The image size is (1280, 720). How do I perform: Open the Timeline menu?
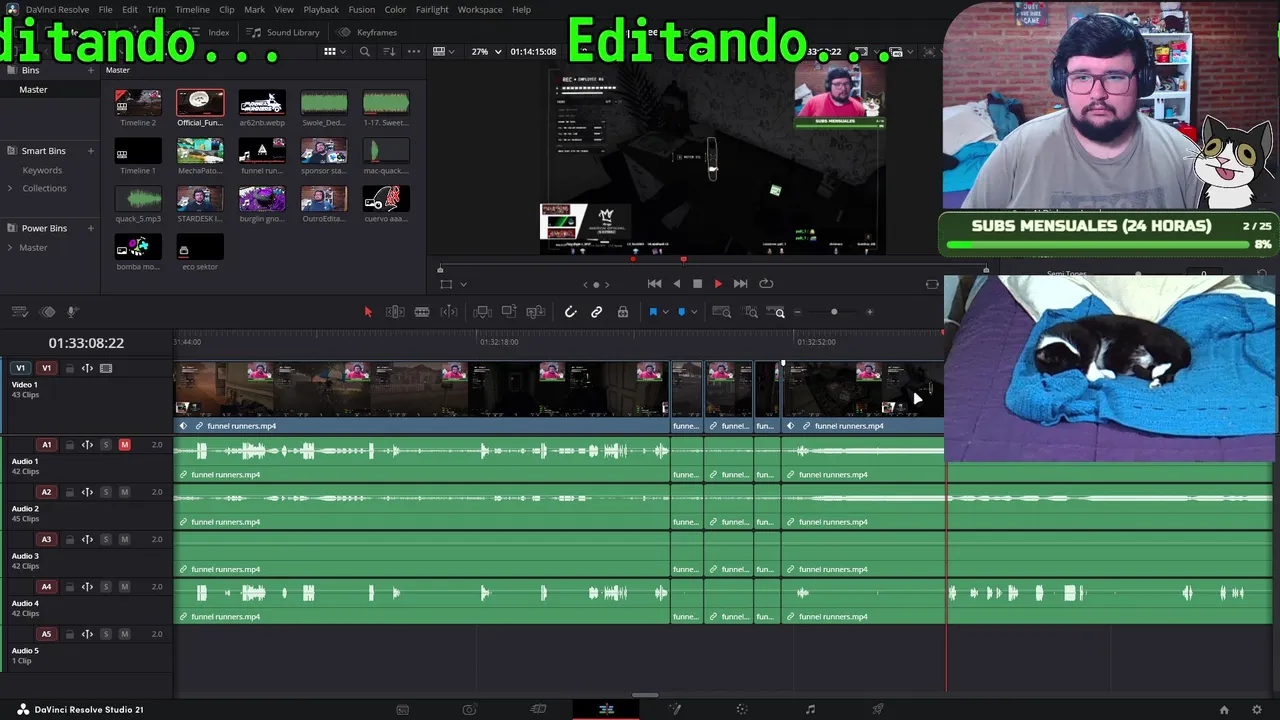click(192, 9)
